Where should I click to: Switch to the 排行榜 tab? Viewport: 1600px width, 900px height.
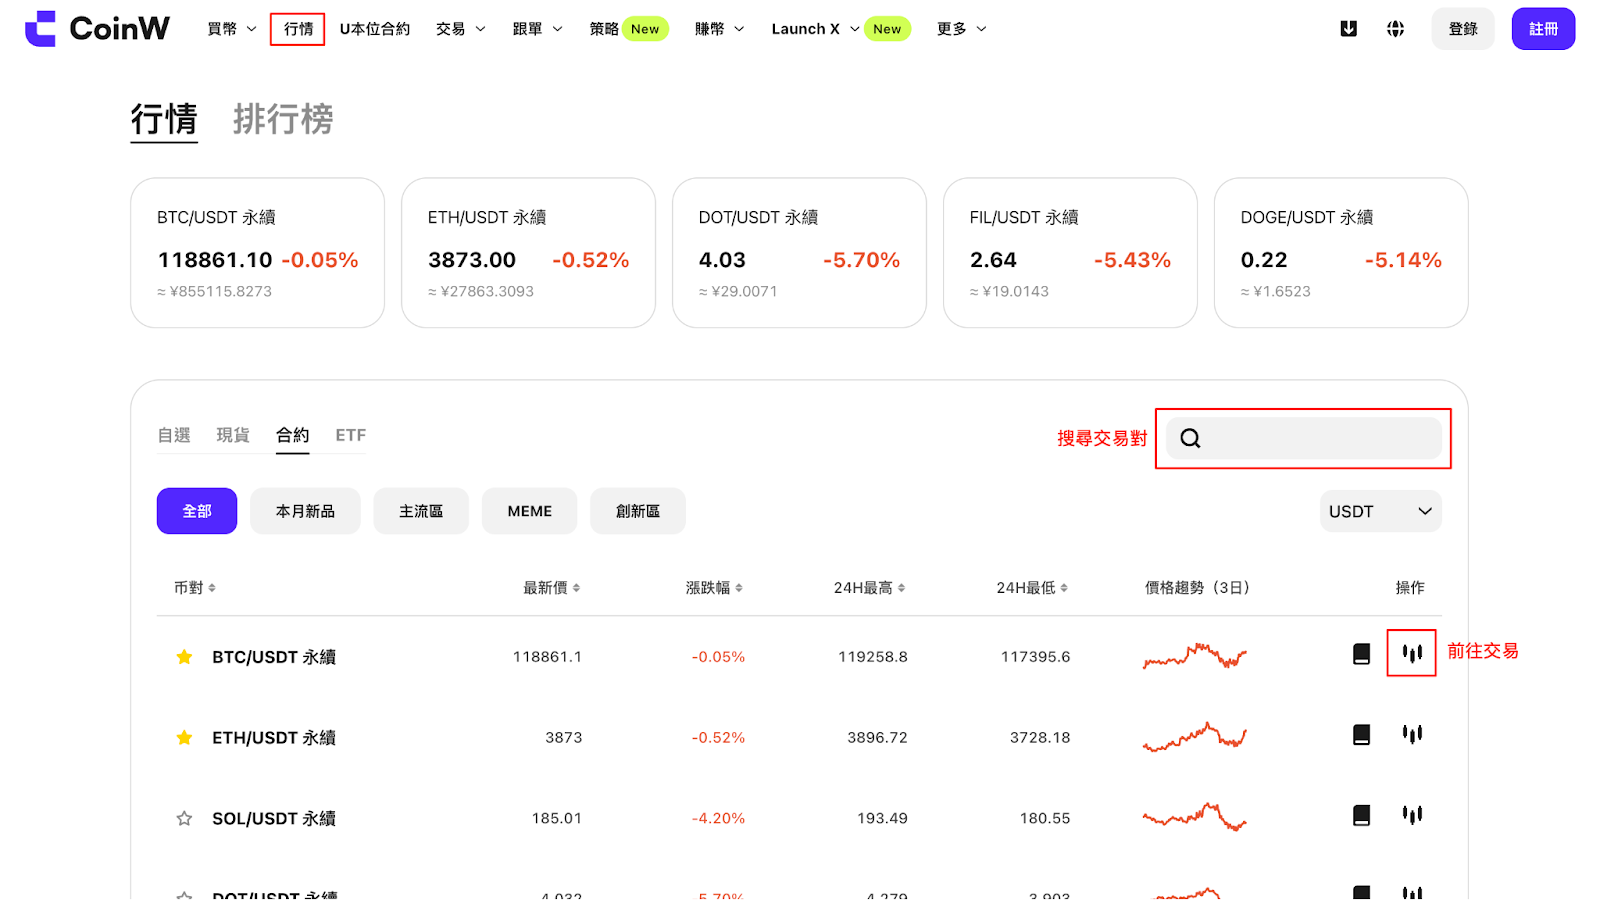283,119
